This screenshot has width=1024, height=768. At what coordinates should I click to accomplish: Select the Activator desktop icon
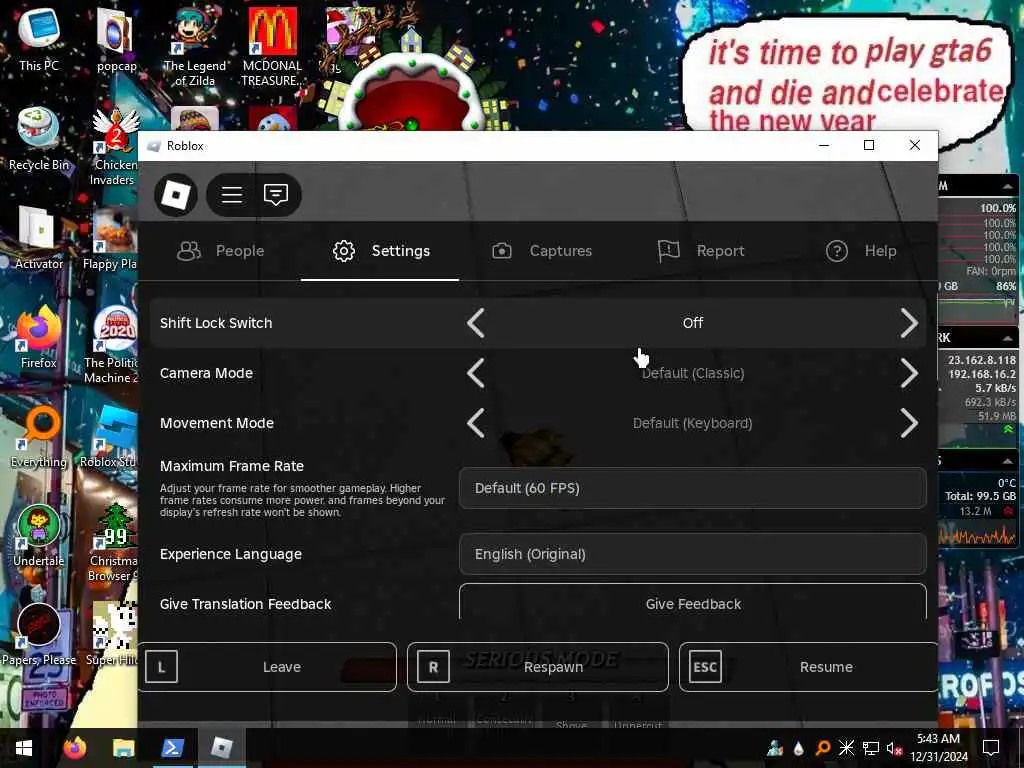(x=39, y=238)
